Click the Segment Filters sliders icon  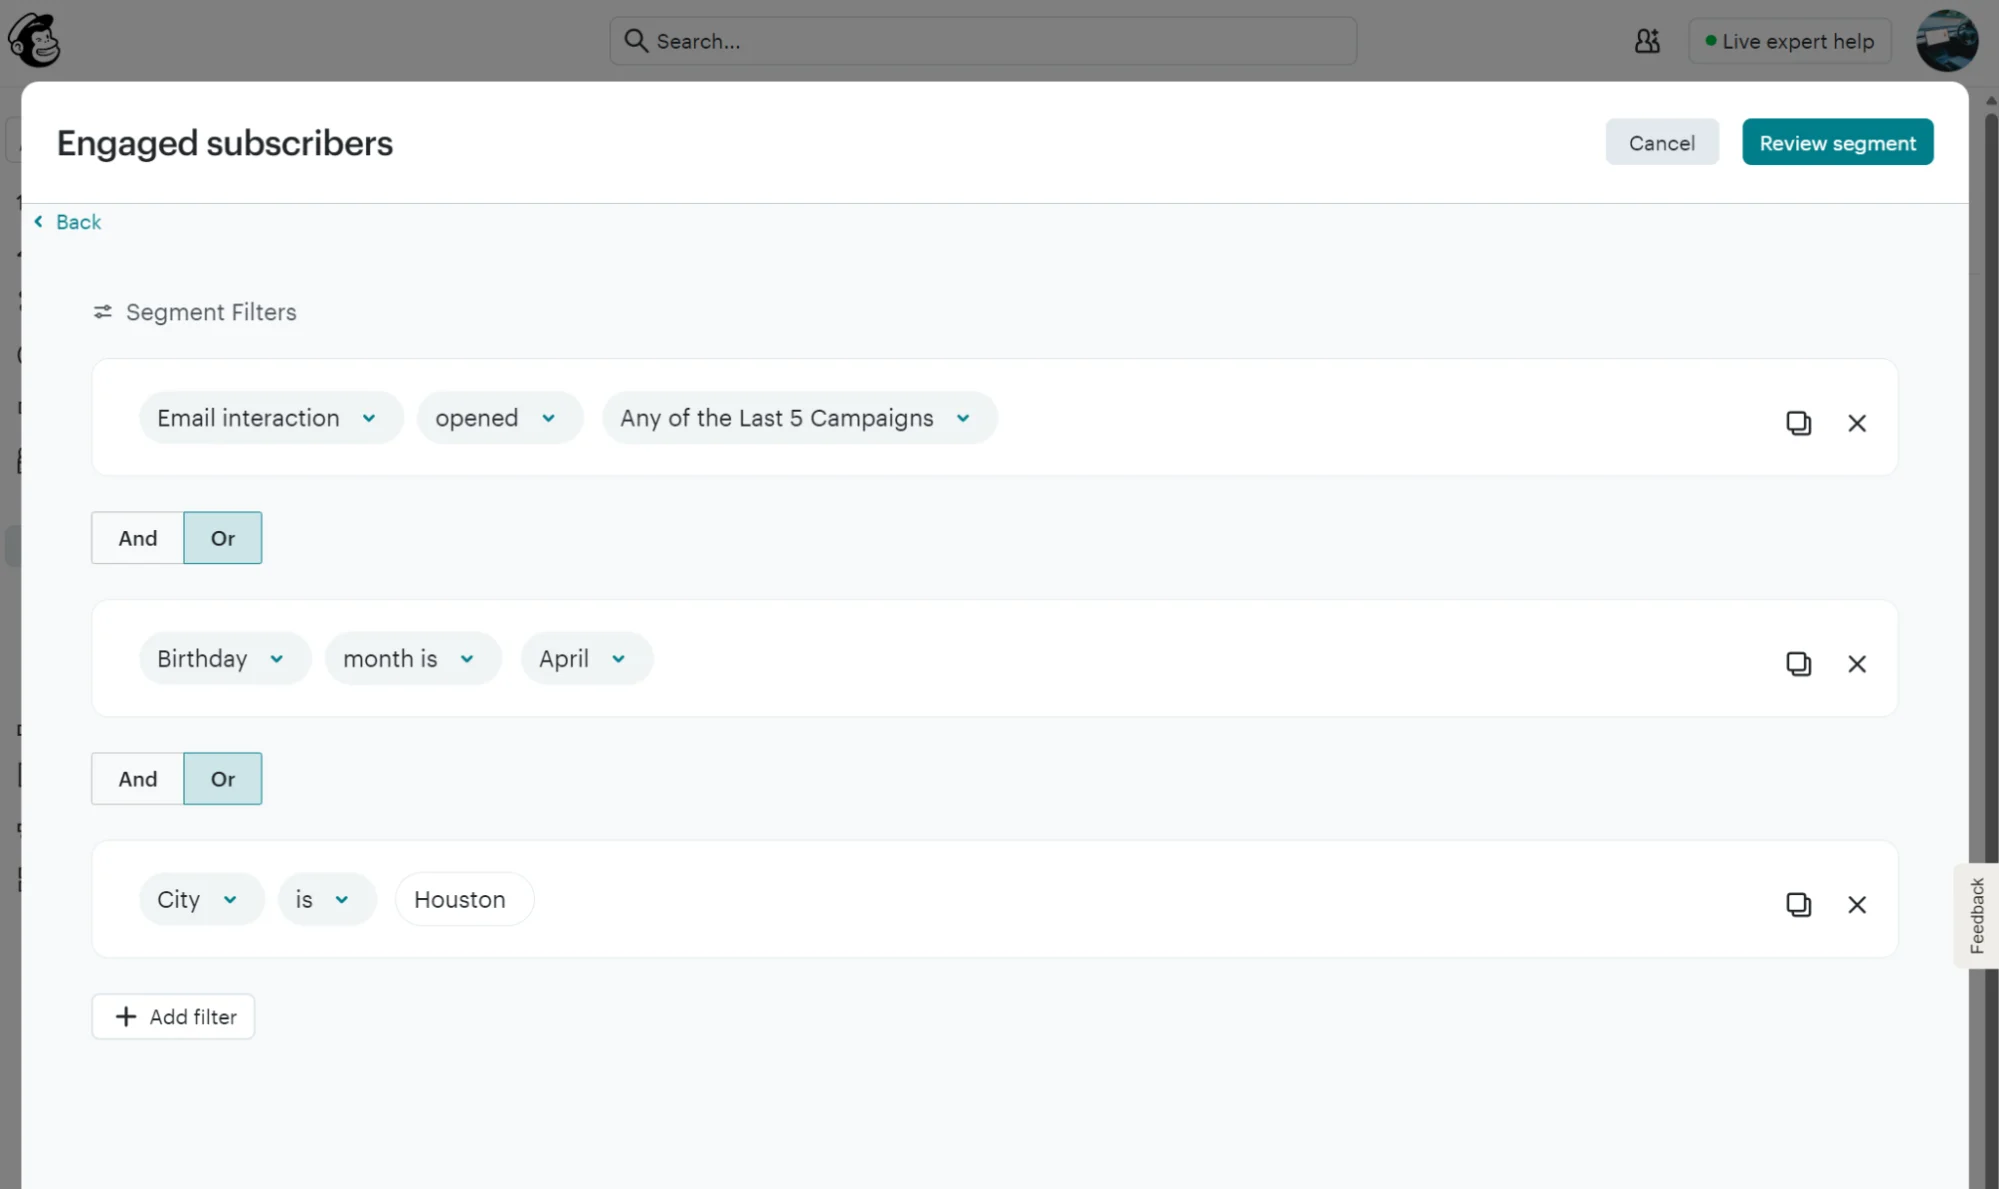click(x=102, y=312)
